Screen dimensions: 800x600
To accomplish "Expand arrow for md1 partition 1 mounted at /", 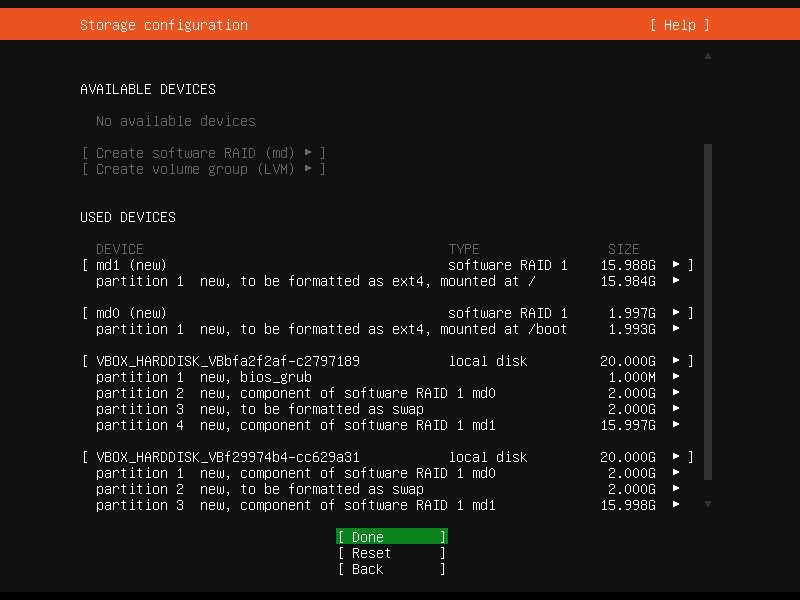I will [676, 281].
